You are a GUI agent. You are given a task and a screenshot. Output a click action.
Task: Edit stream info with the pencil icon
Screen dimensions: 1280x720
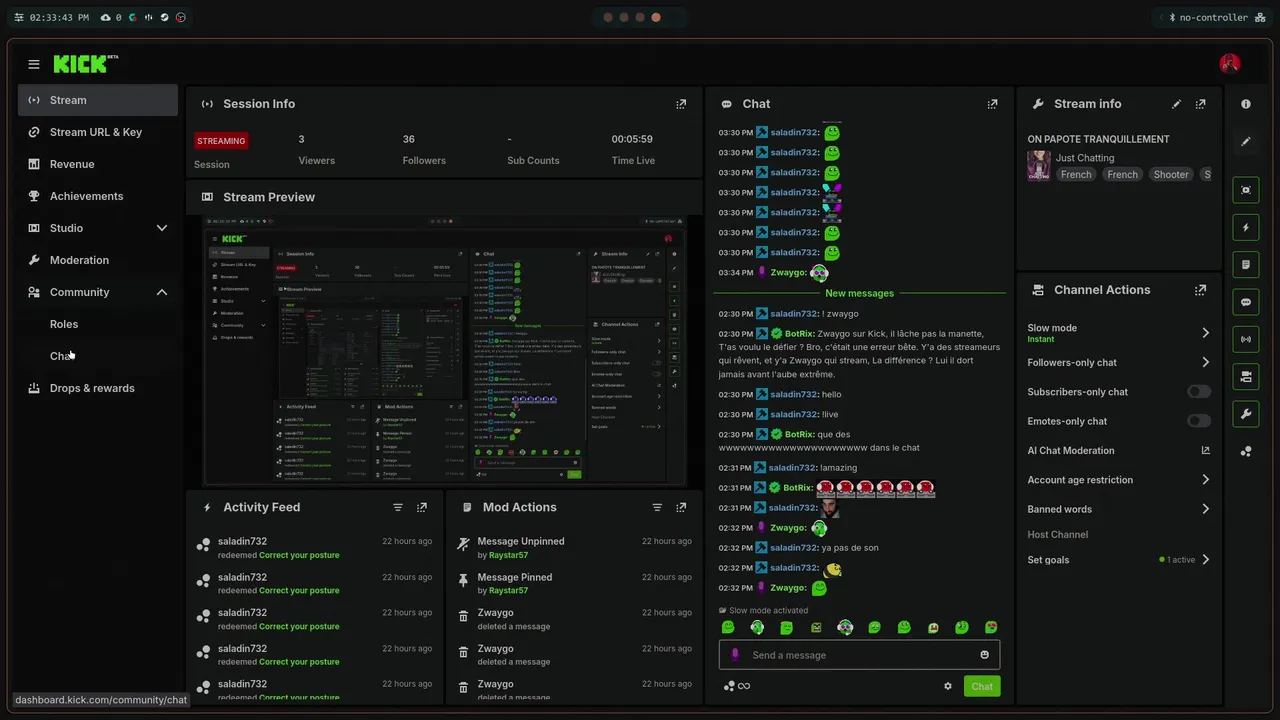(x=1176, y=104)
